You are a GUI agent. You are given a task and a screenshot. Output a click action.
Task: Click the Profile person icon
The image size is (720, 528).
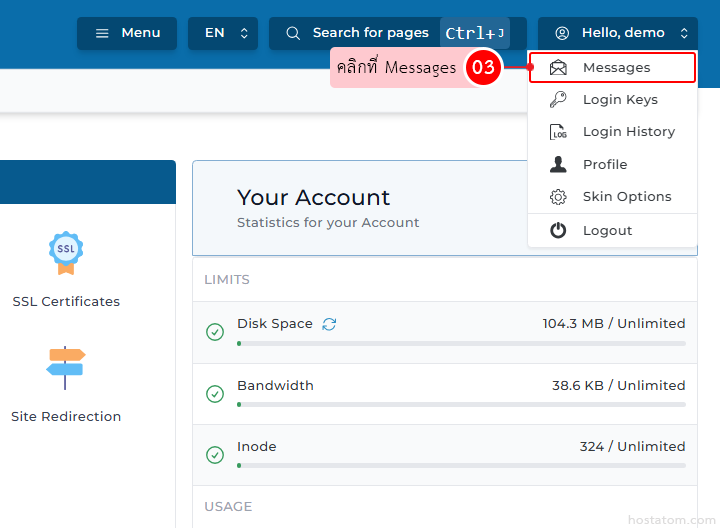(558, 165)
